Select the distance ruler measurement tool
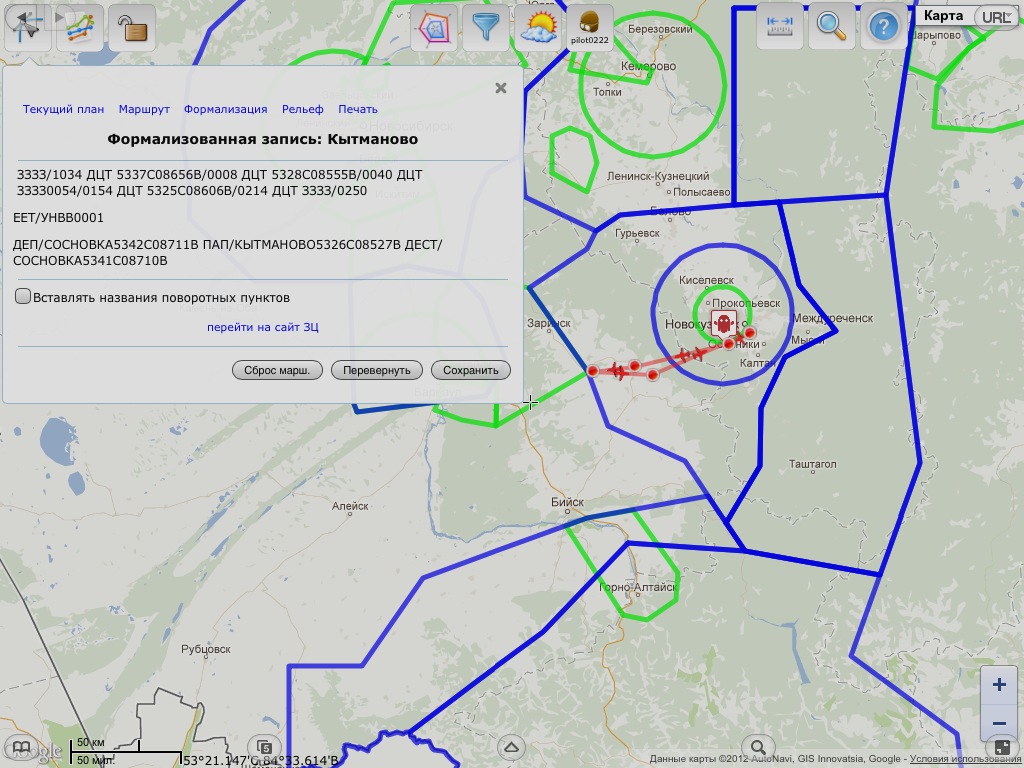1024x768 pixels. [x=779, y=26]
